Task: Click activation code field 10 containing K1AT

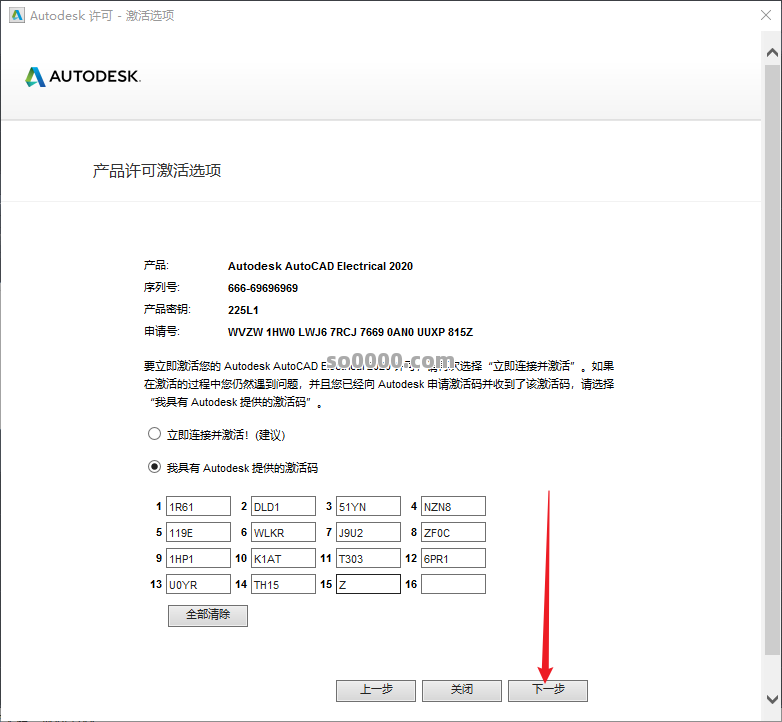Action: click(x=283, y=558)
